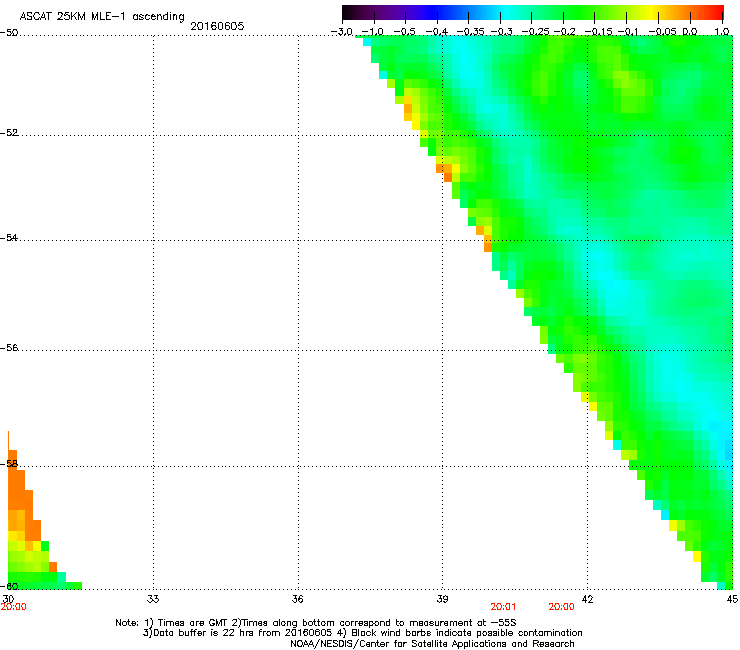
Task: Click the latitude axis label -52
Action: tap(9, 133)
